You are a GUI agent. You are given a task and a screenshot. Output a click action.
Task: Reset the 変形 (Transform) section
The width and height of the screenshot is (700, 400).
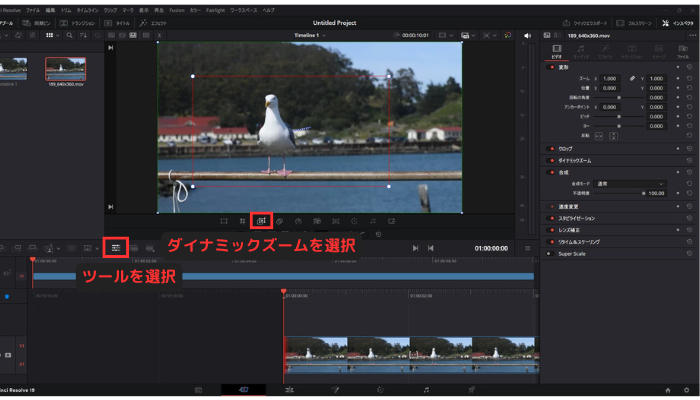click(x=690, y=67)
